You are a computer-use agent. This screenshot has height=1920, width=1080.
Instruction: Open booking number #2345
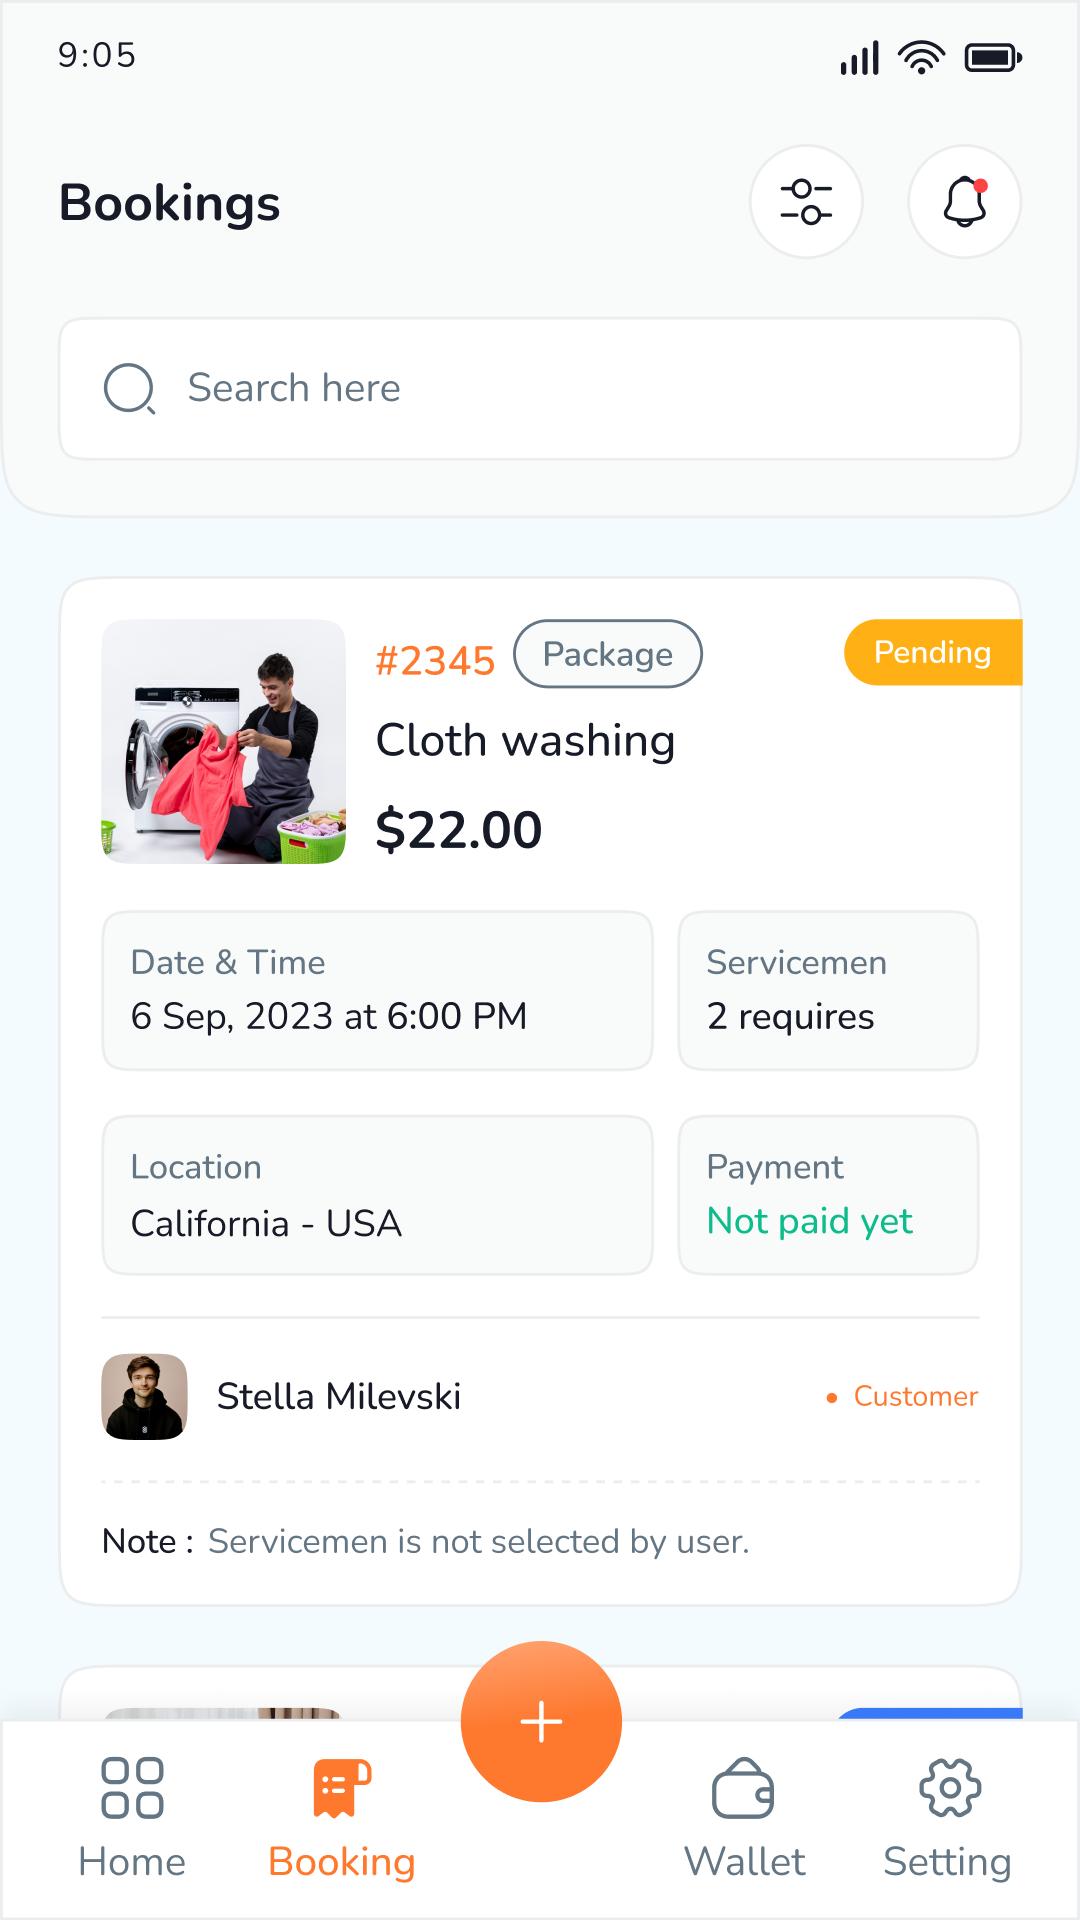(435, 661)
